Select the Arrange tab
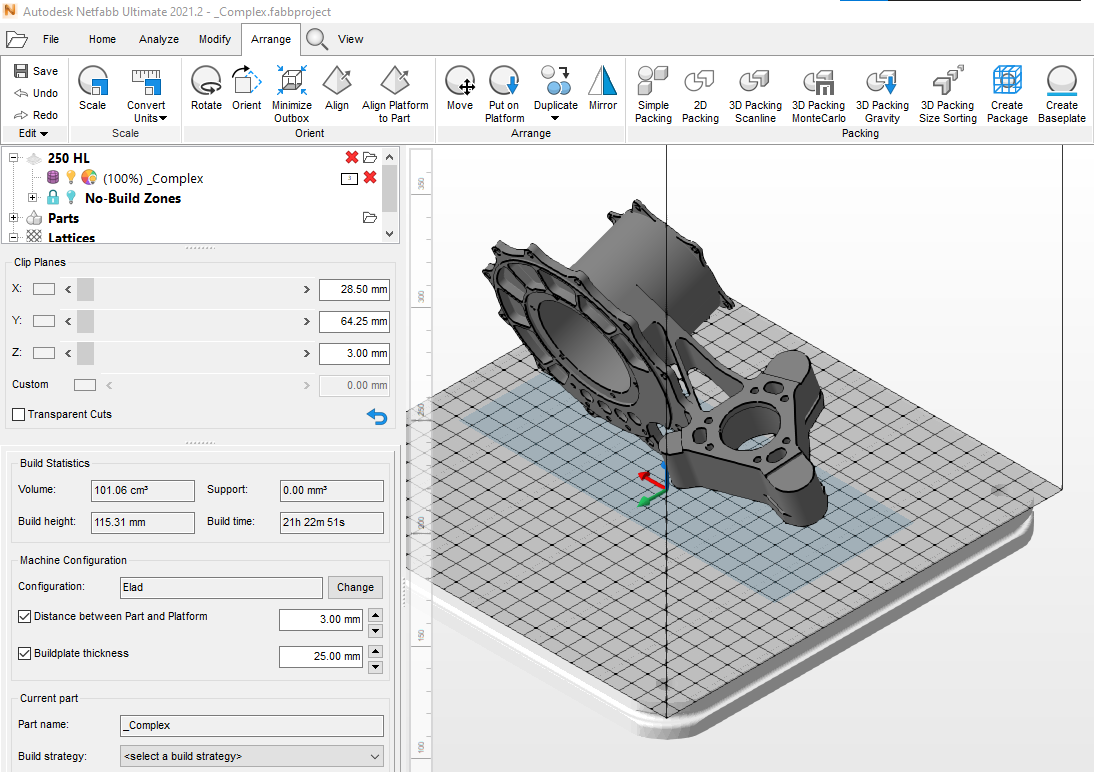This screenshot has width=1094, height=772. point(271,39)
